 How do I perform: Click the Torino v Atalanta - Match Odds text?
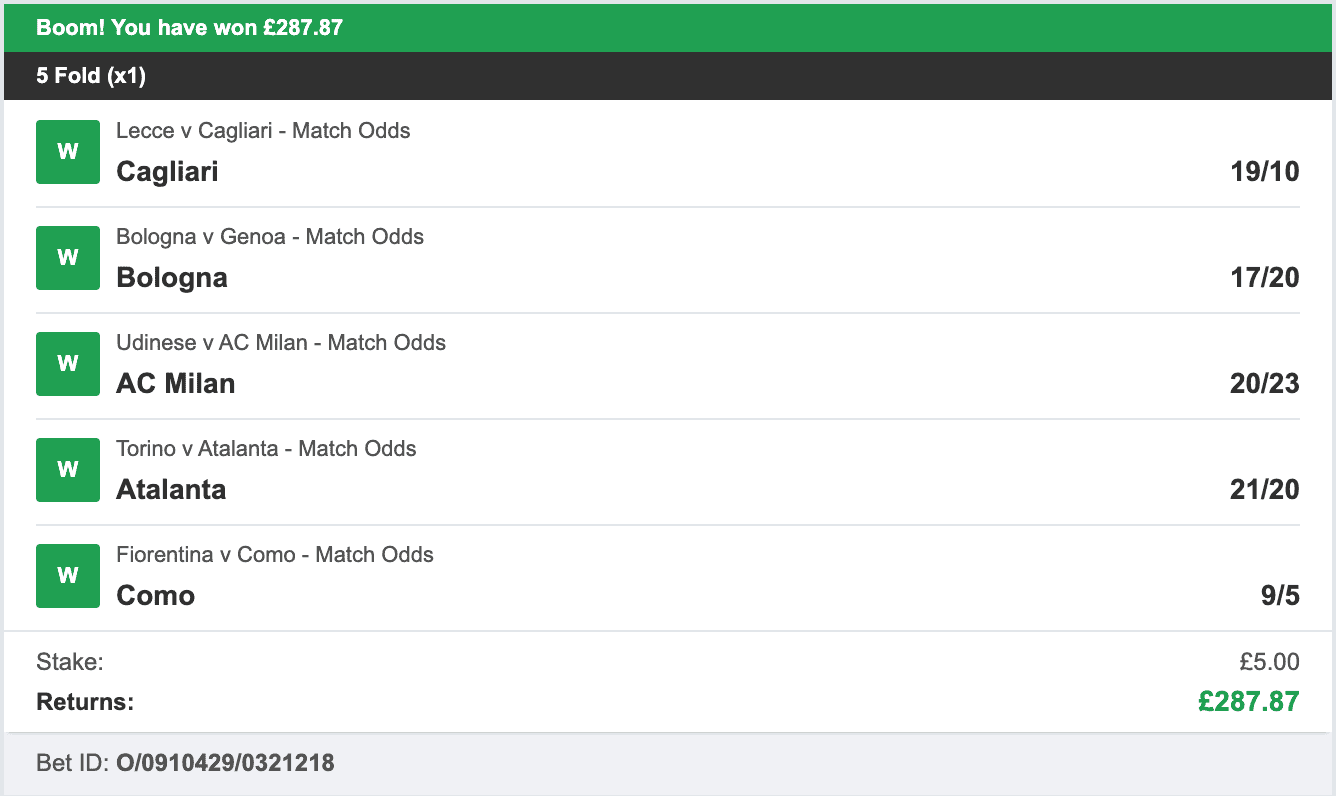(x=265, y=448)
